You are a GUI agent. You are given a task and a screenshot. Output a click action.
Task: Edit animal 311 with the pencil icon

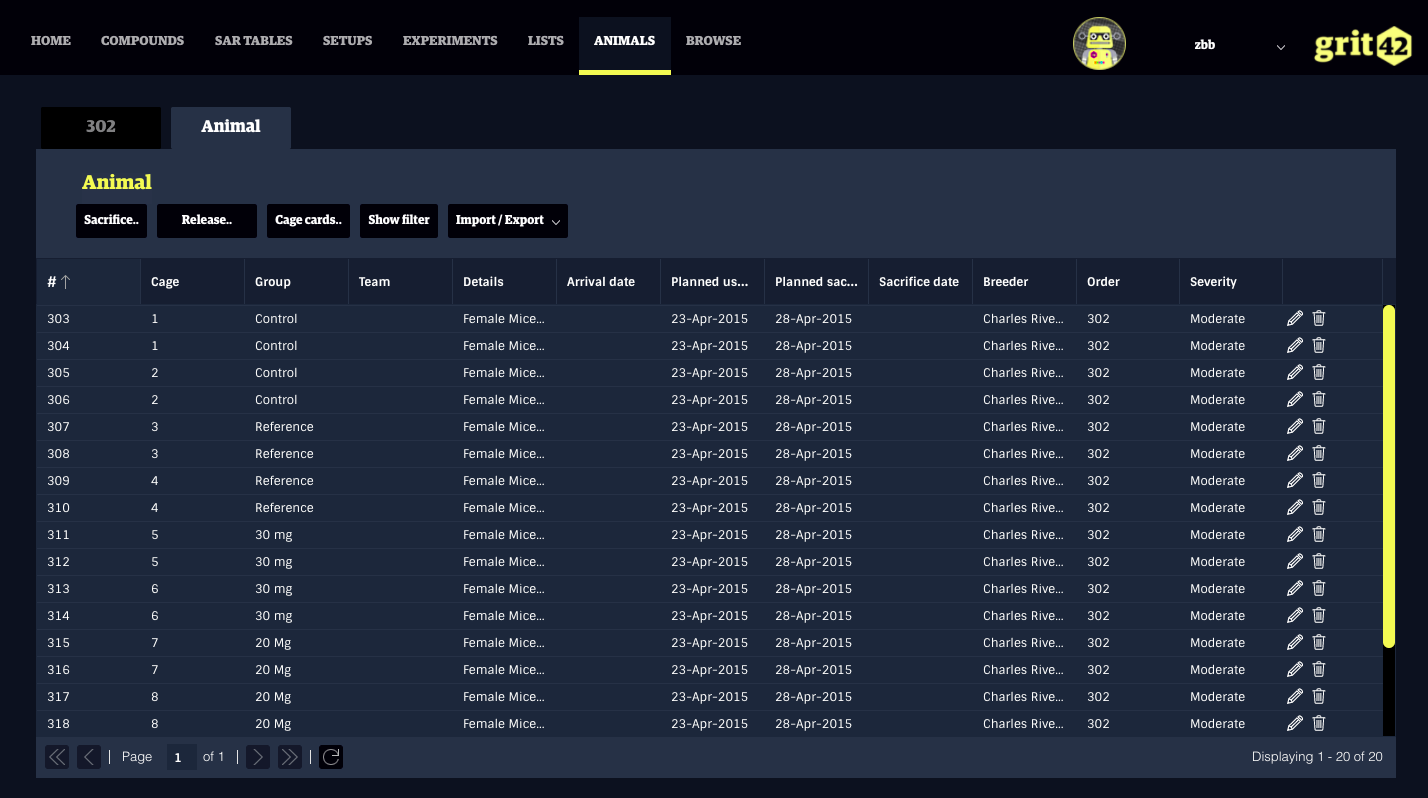click(x=1295, y=534)
